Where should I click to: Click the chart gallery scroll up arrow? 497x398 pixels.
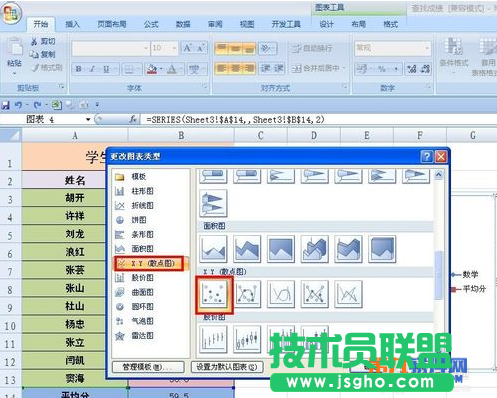click(439, 175)
